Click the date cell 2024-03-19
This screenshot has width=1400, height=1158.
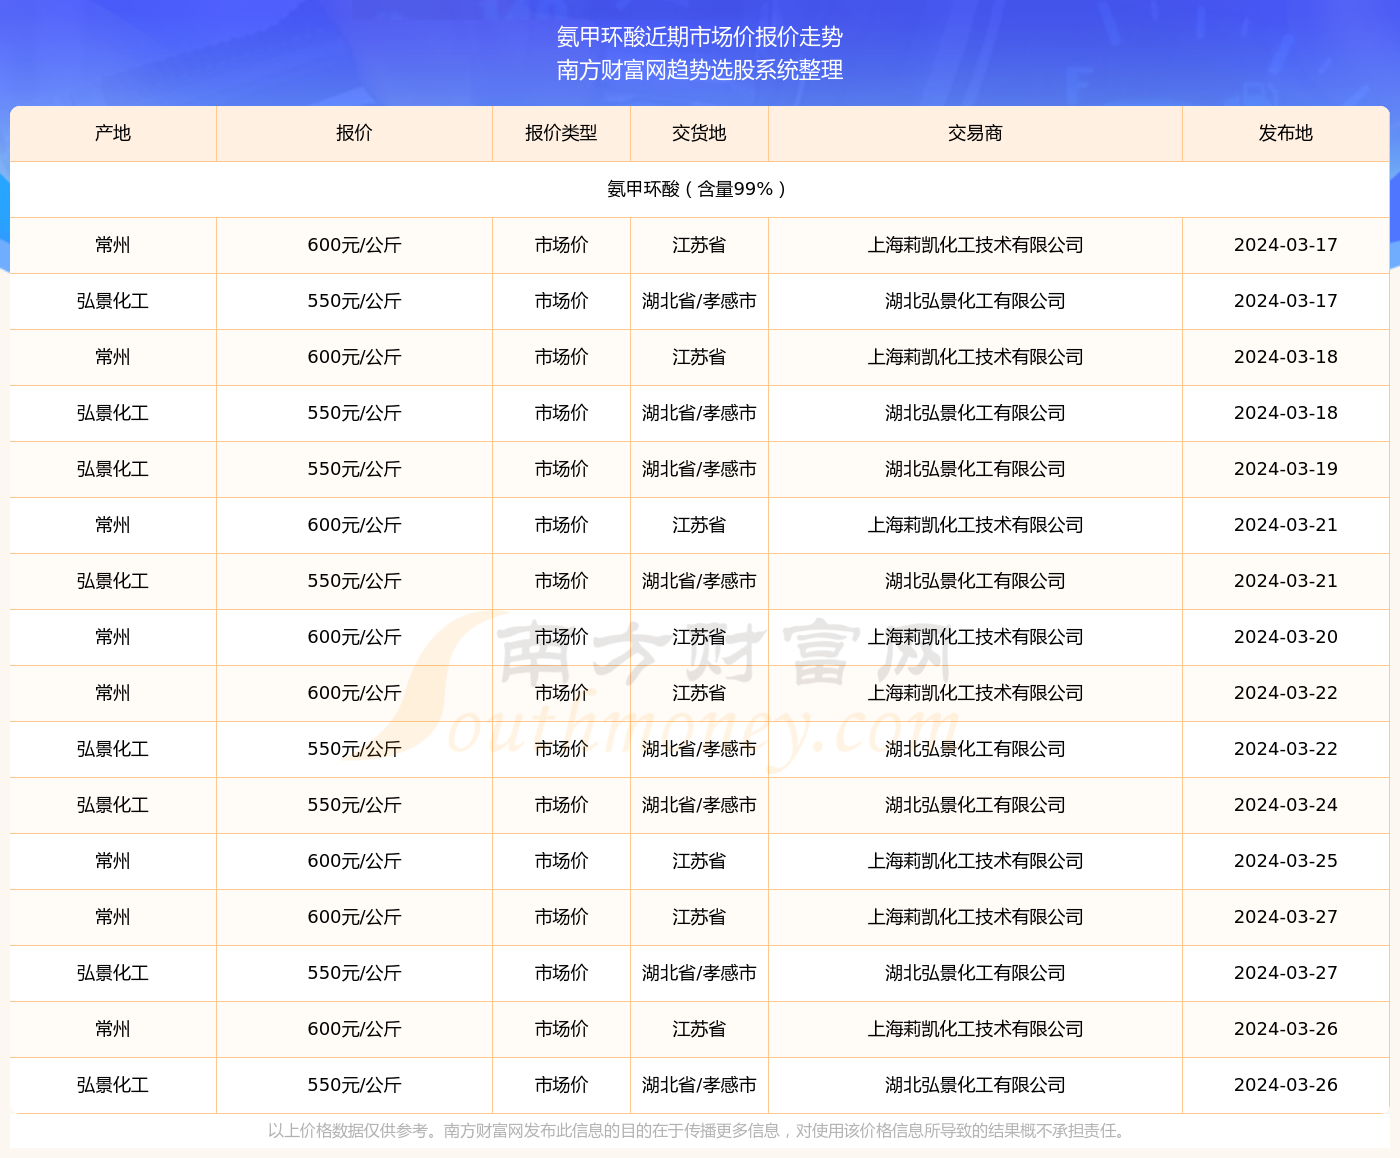pyautogui.click(x=1286, y=469)
